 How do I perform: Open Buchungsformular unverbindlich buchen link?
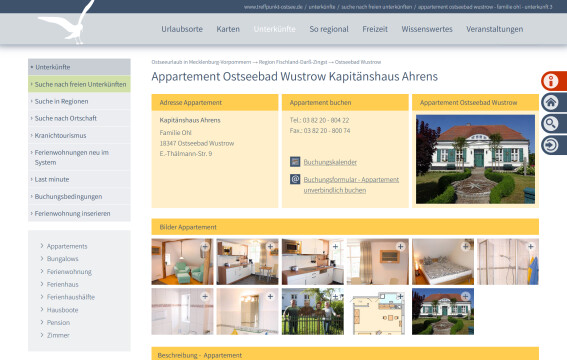[351, 185]
